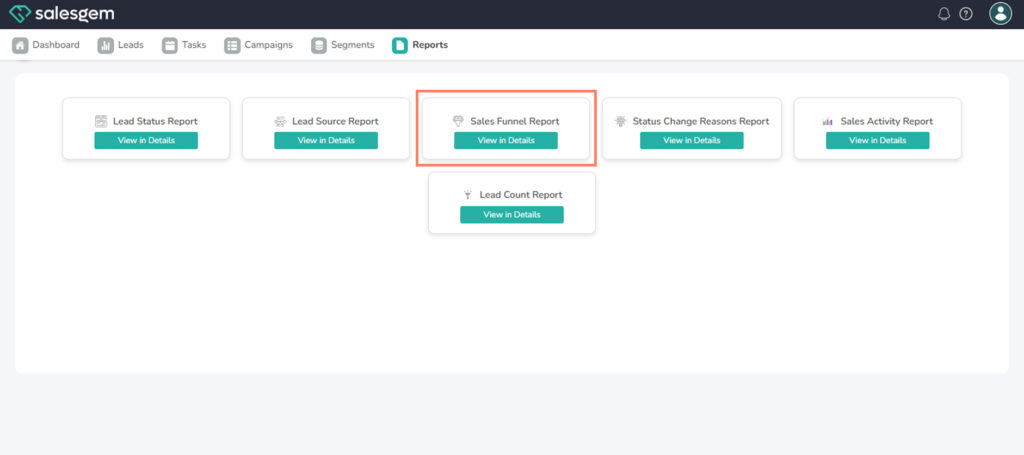Viewport: 1024px width, 455px height.
Task: View details of Lead Status Report
Action: [146, 140]
